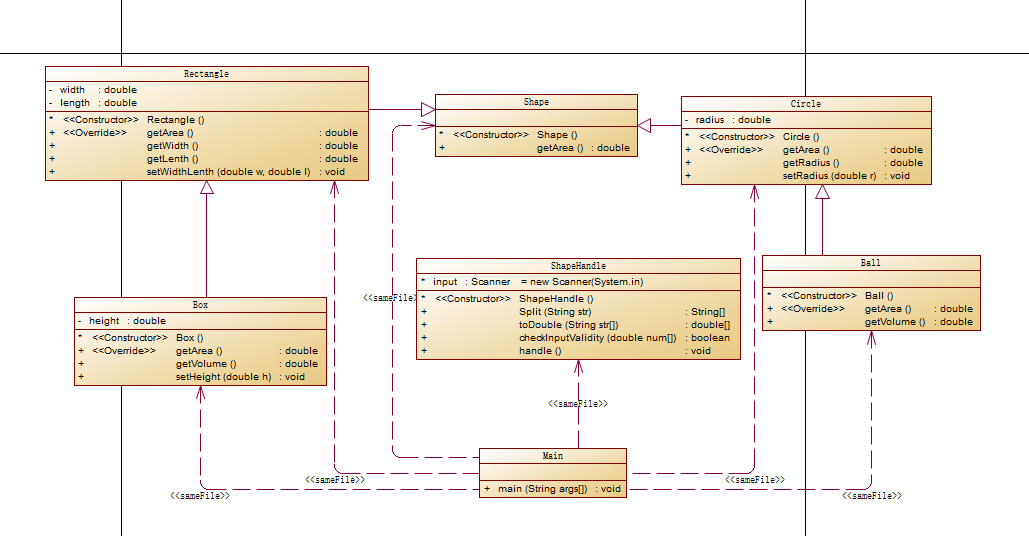Select the generalization triangle below the Circle class
Viewport: 1029px width, 536px height.
click(822, 192)
